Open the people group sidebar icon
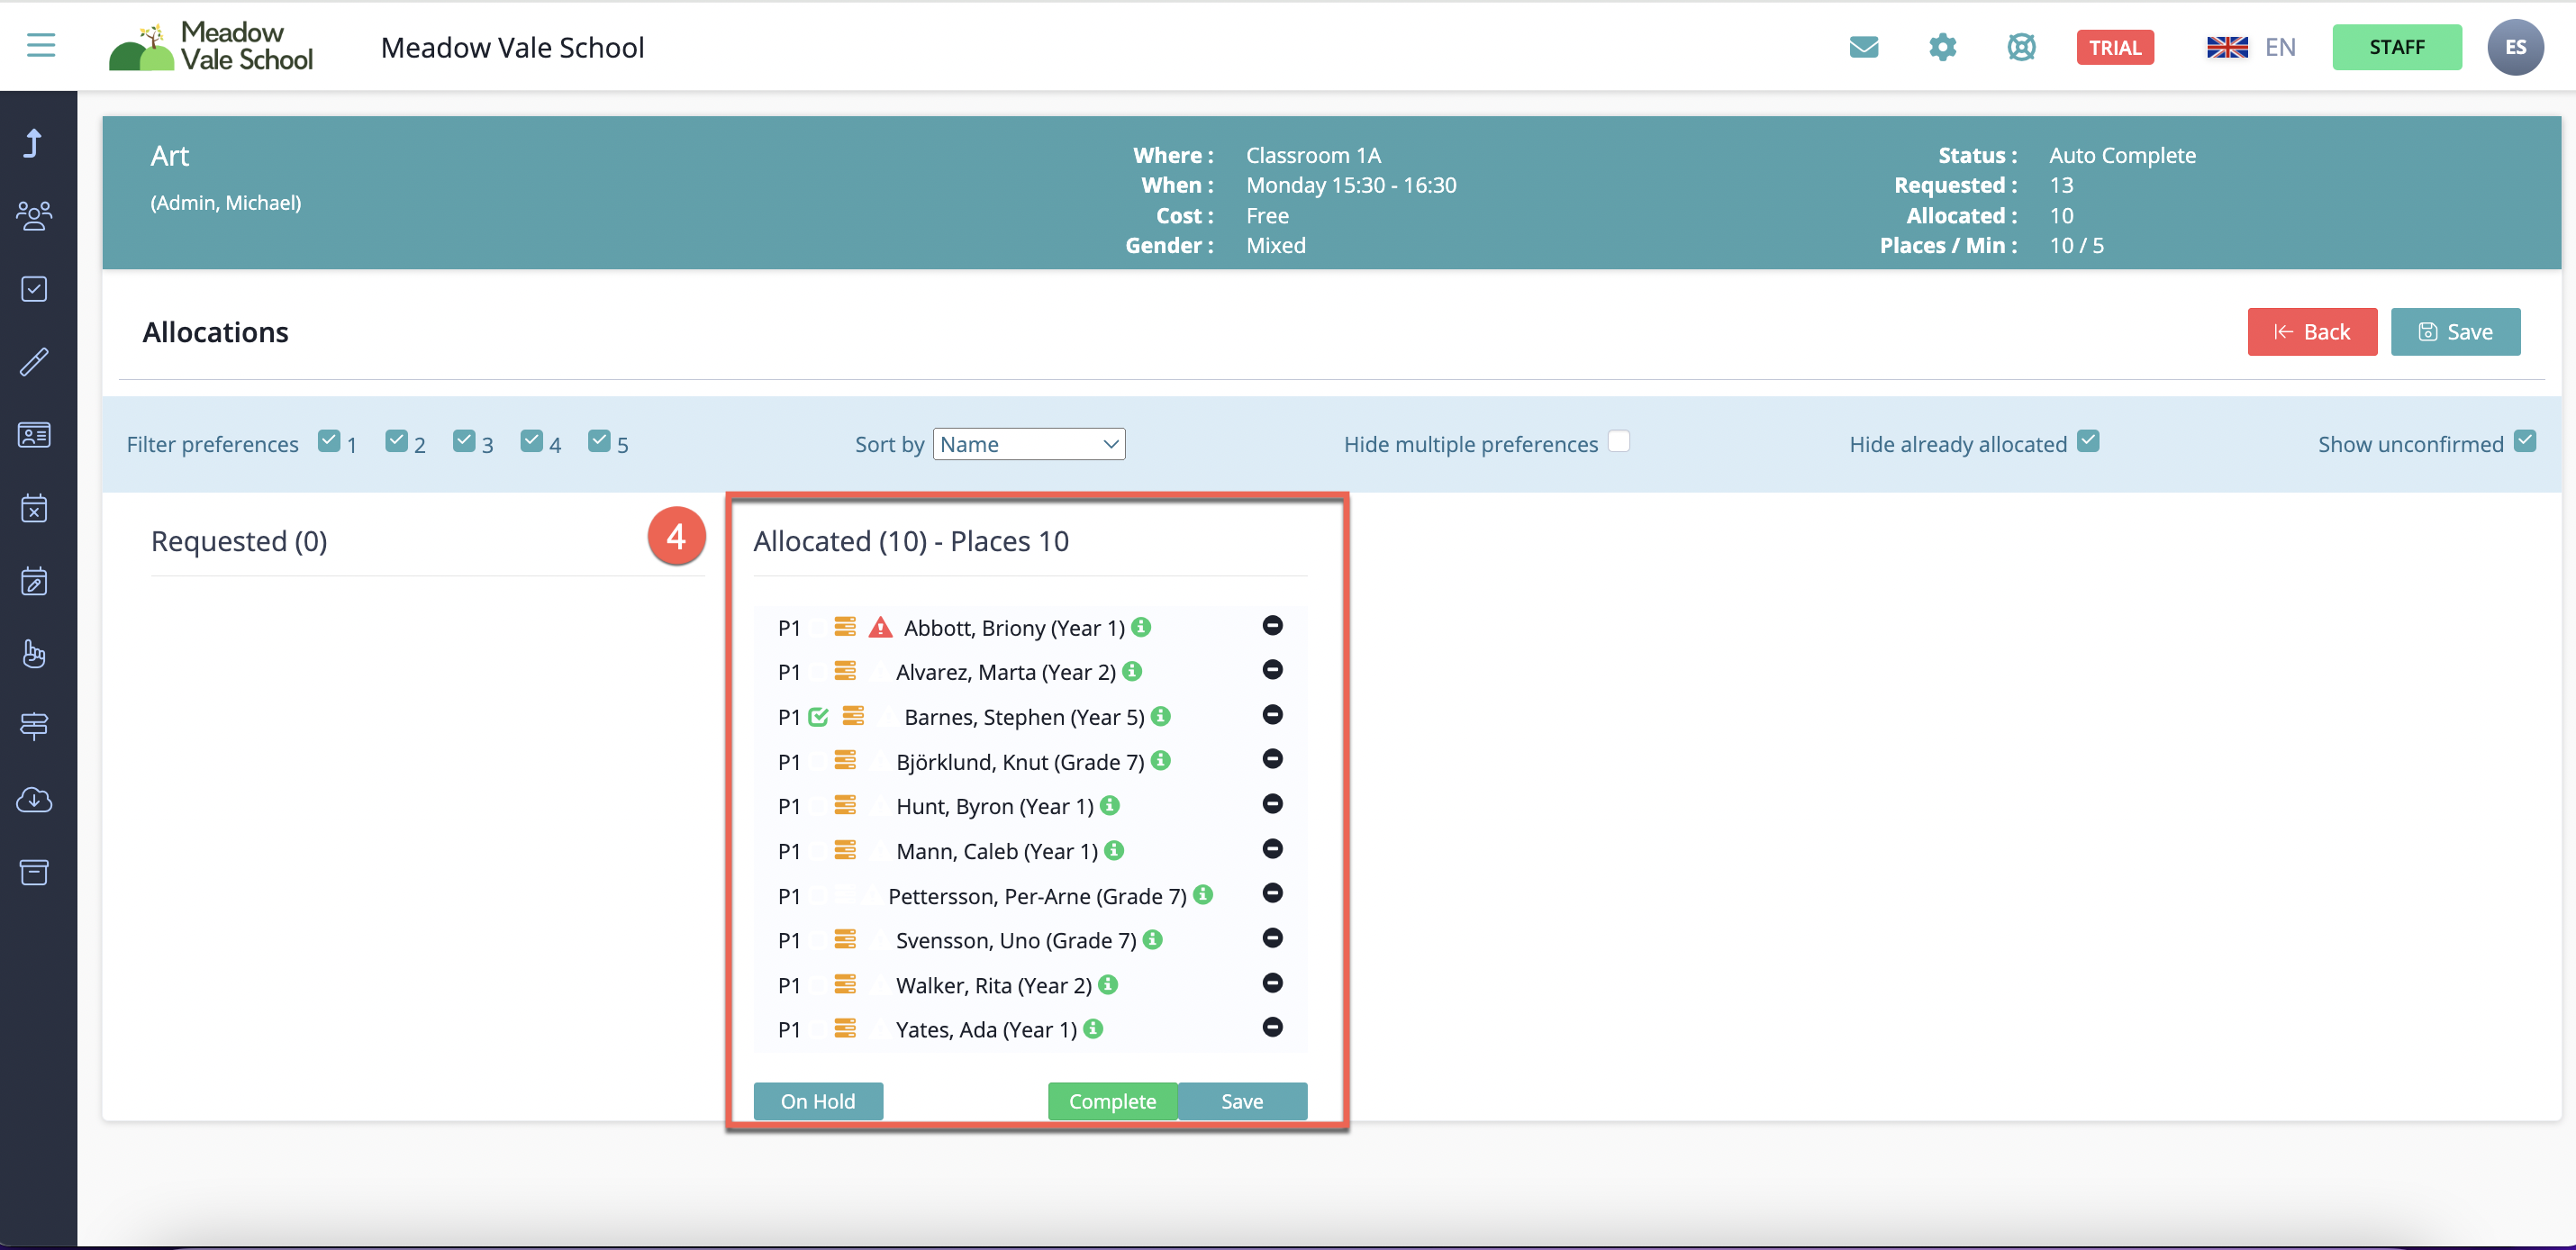2576x1250 pixels. [34, 216]
